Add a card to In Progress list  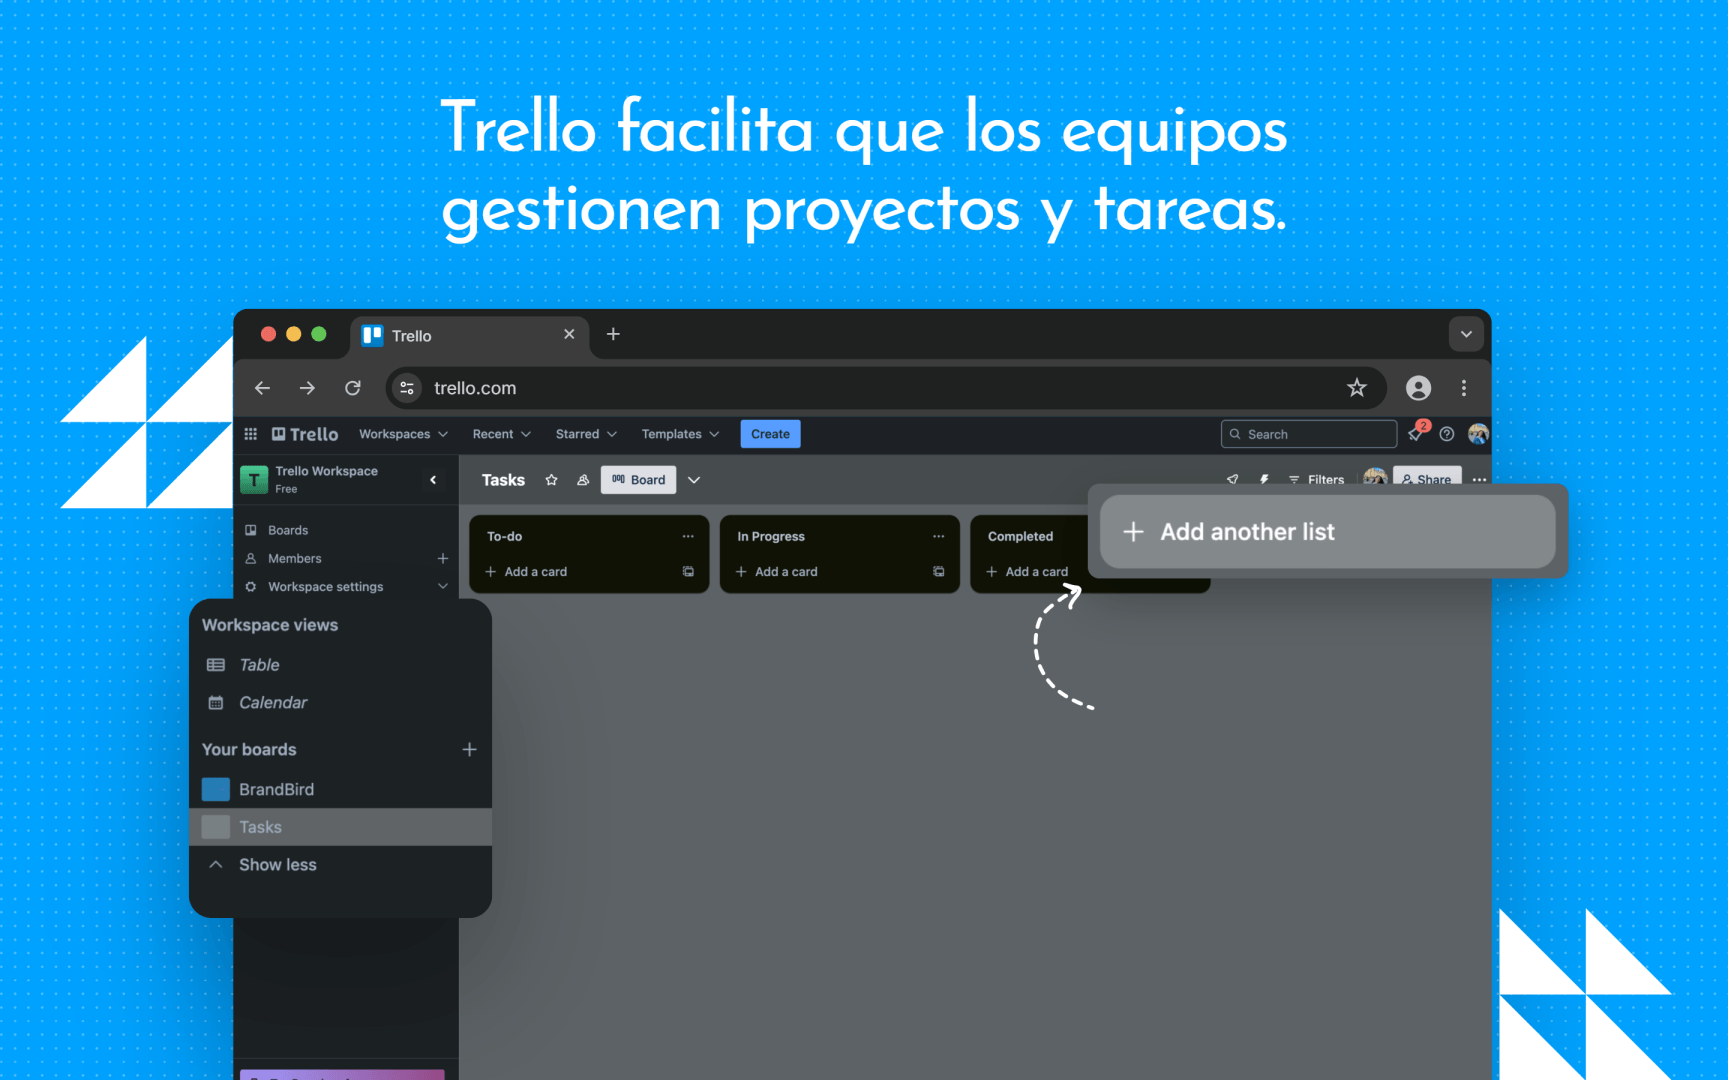click(776, 572)
